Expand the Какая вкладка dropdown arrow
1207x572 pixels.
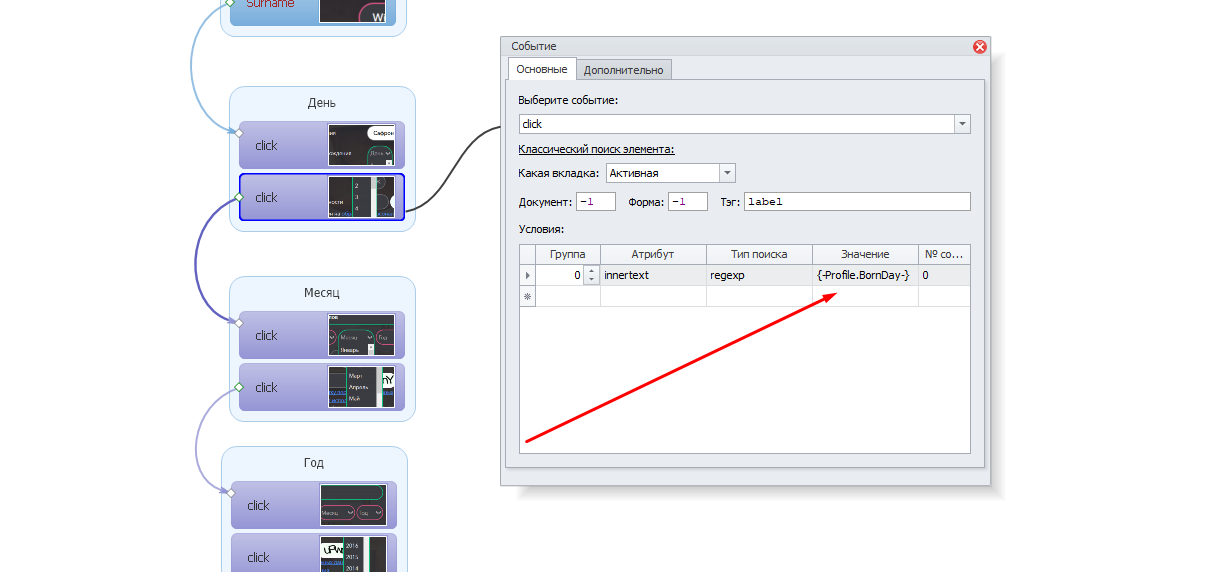point(728,173)
